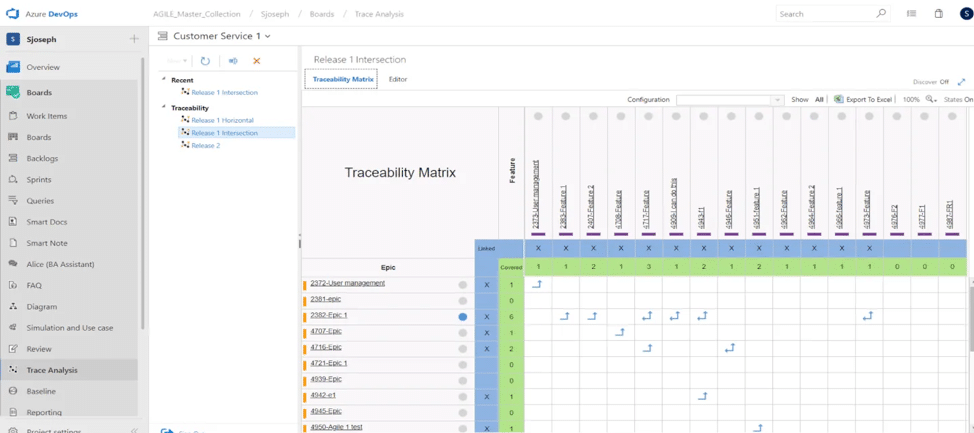The height and width of the screenshot is (433, 974).
Task: Open Backlogs page
Action: coord(42,158)
